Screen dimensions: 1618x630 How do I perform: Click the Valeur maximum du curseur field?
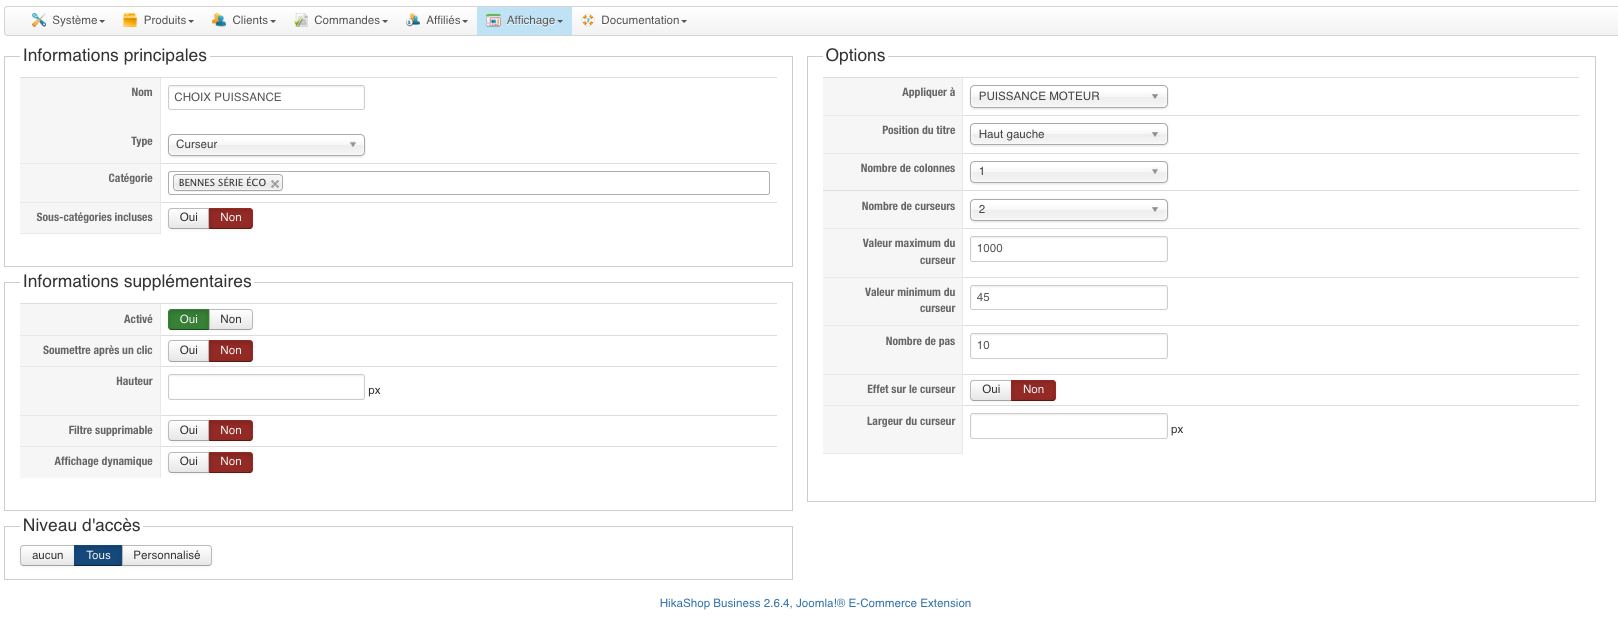coord(1068,249)
